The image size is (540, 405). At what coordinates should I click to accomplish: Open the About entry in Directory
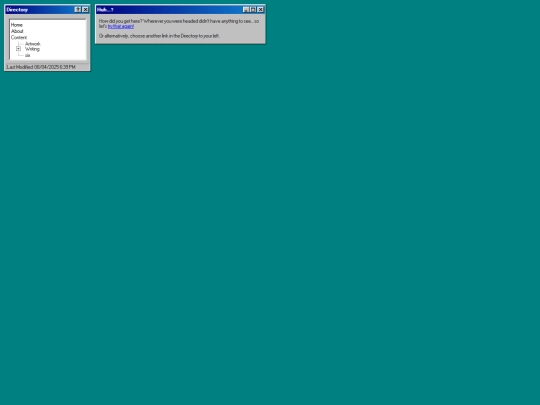(17, 31)
